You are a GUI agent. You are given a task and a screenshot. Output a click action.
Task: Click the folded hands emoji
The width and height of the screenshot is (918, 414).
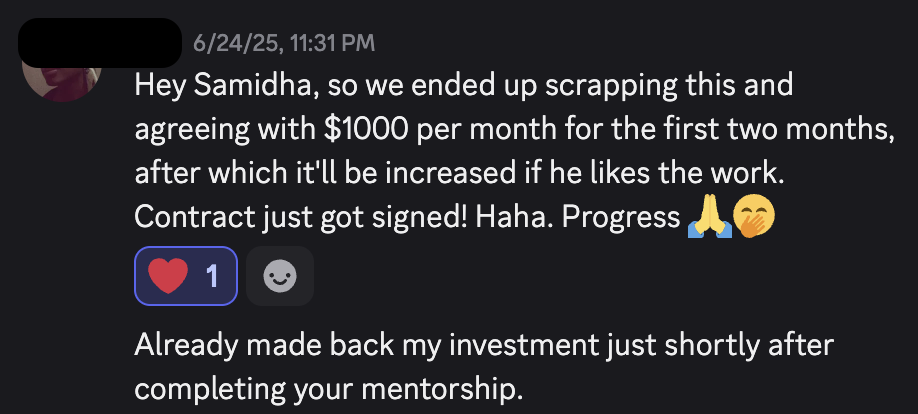710,217
